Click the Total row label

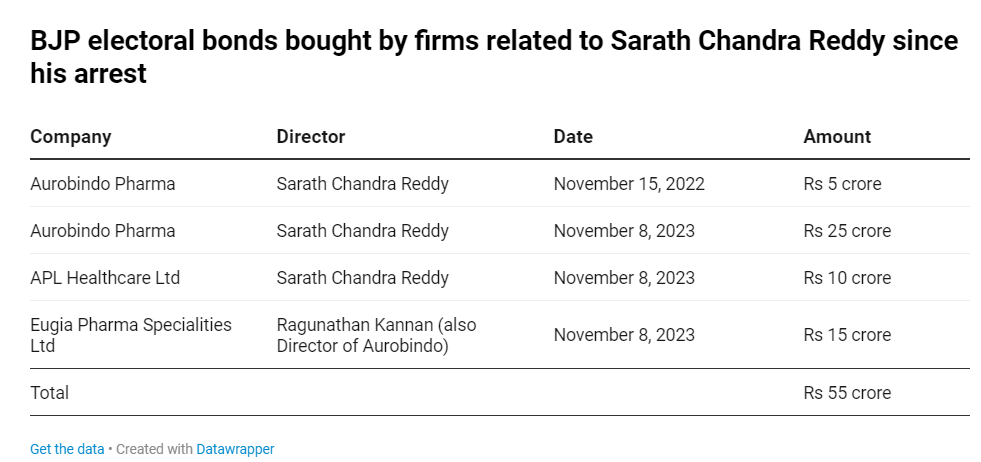click(x=49, y=393)
